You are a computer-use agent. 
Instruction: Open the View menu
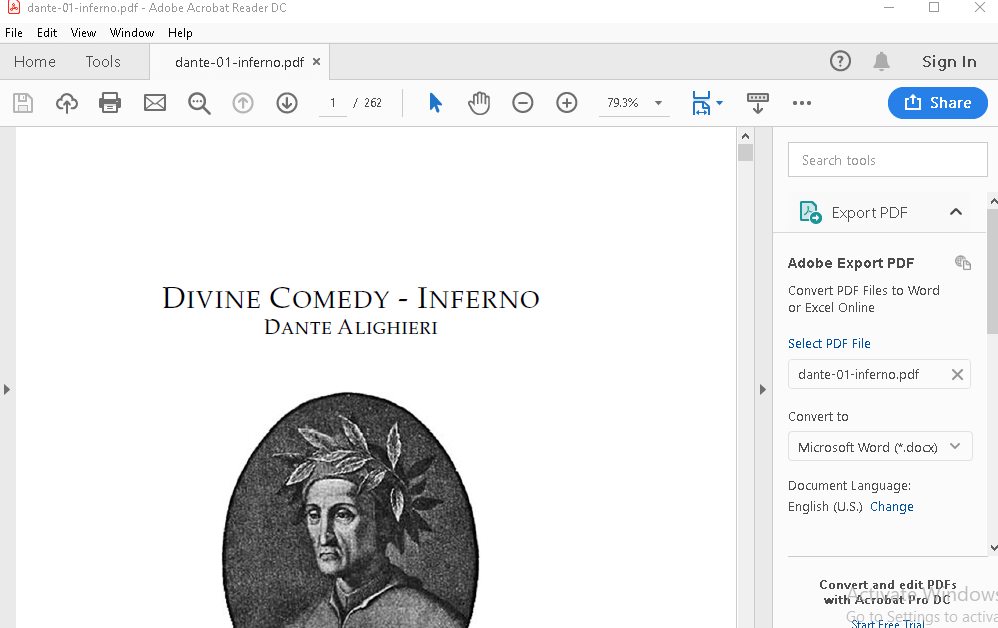coord(83,33)
